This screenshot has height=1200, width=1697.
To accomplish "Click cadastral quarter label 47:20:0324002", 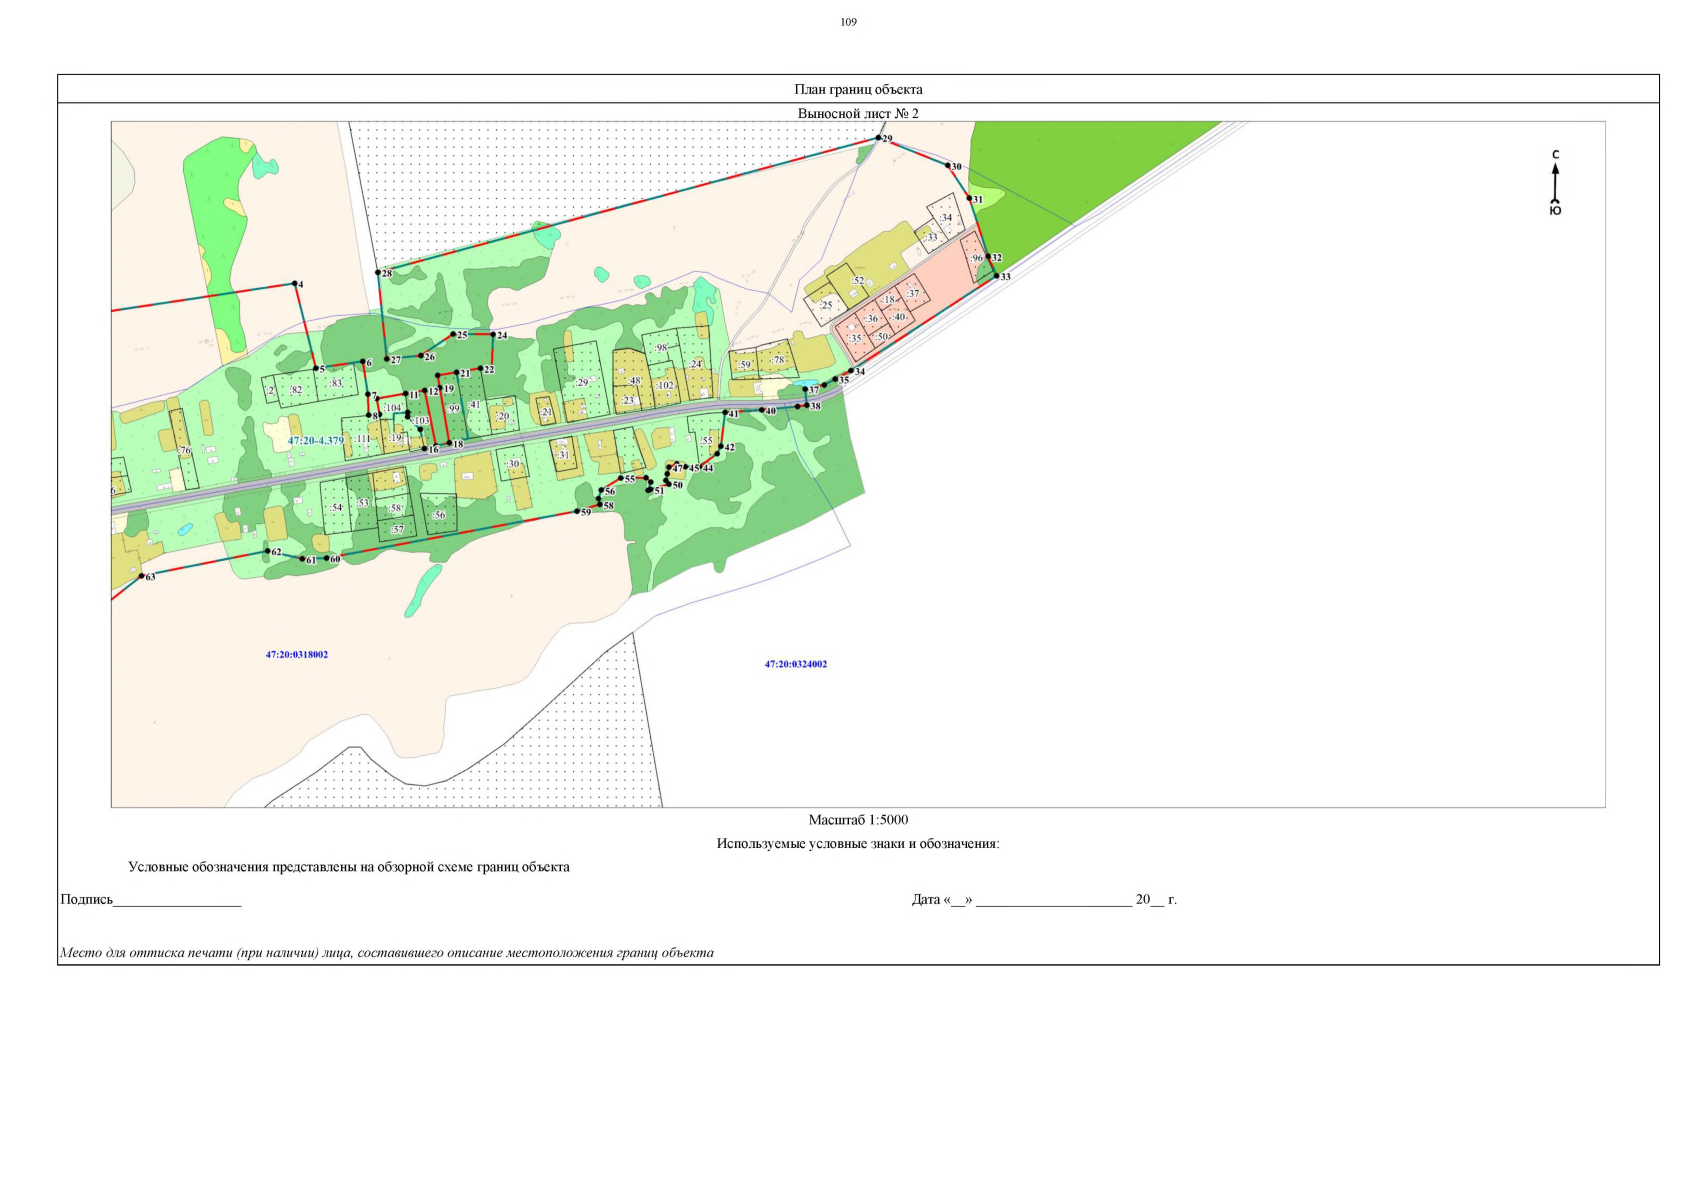I will [796, 664].
